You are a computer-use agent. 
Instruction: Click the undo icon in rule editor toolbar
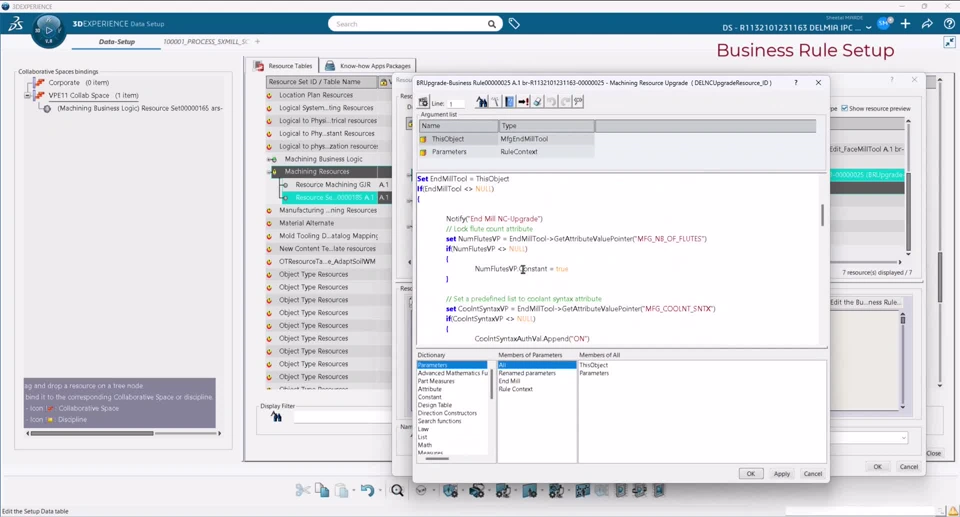click(x=551, y=102)
